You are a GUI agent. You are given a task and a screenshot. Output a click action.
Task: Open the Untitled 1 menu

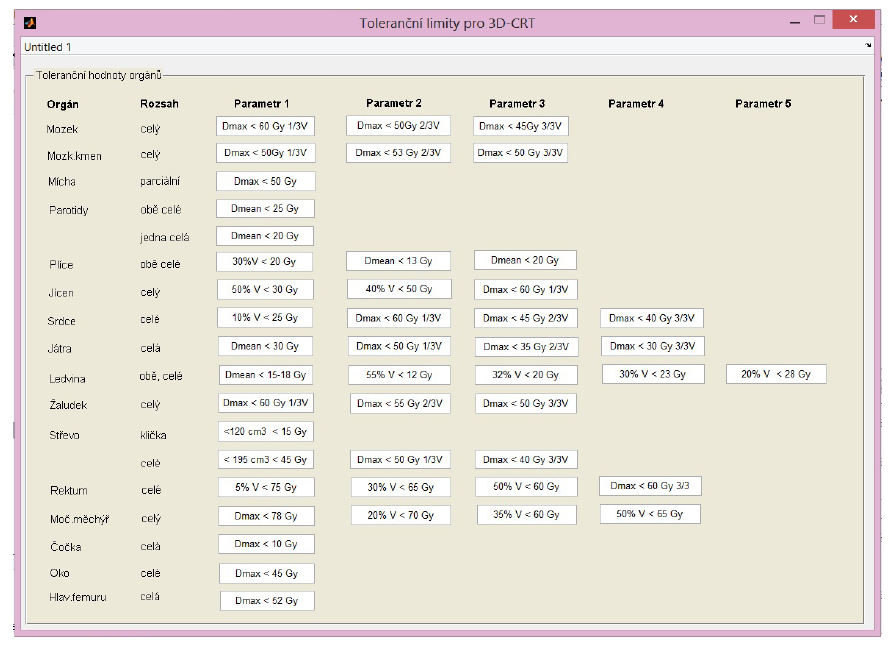tap(48, 47)
